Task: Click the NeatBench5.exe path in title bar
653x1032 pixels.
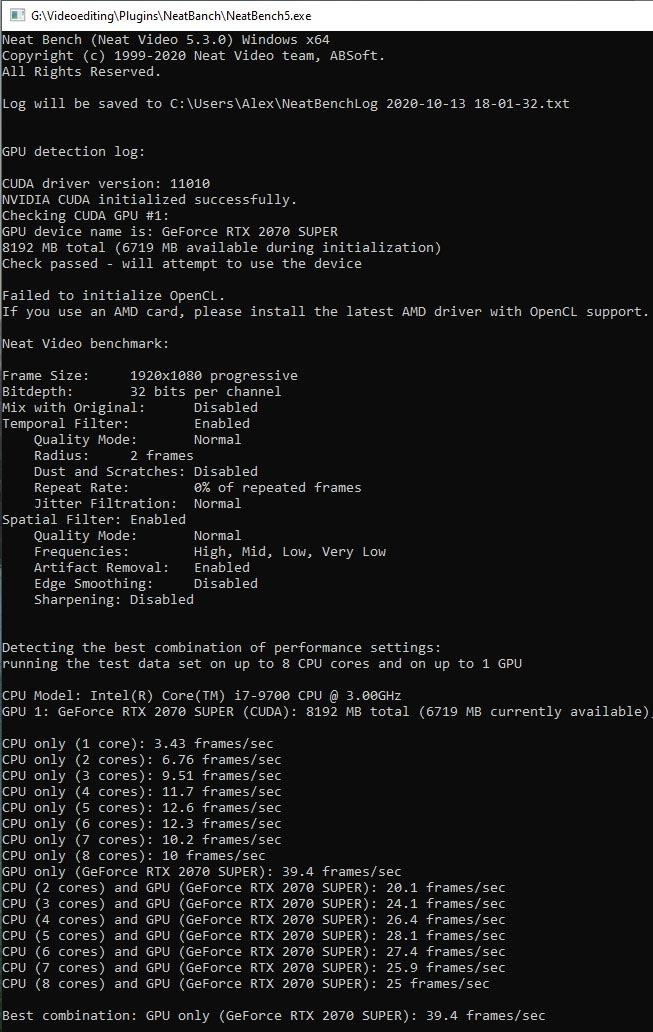Action: click(x=171, y=15)
